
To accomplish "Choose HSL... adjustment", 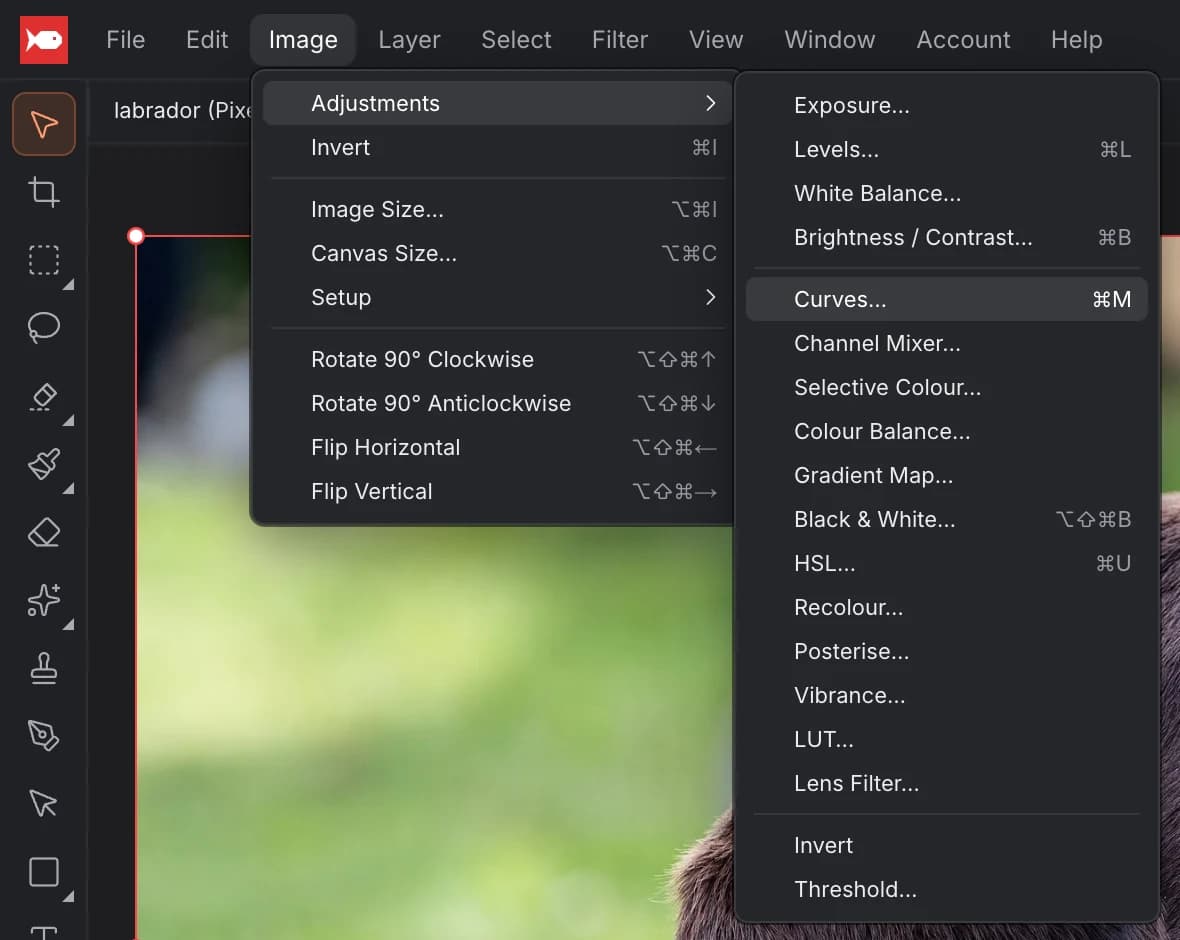I will [947, 563].
